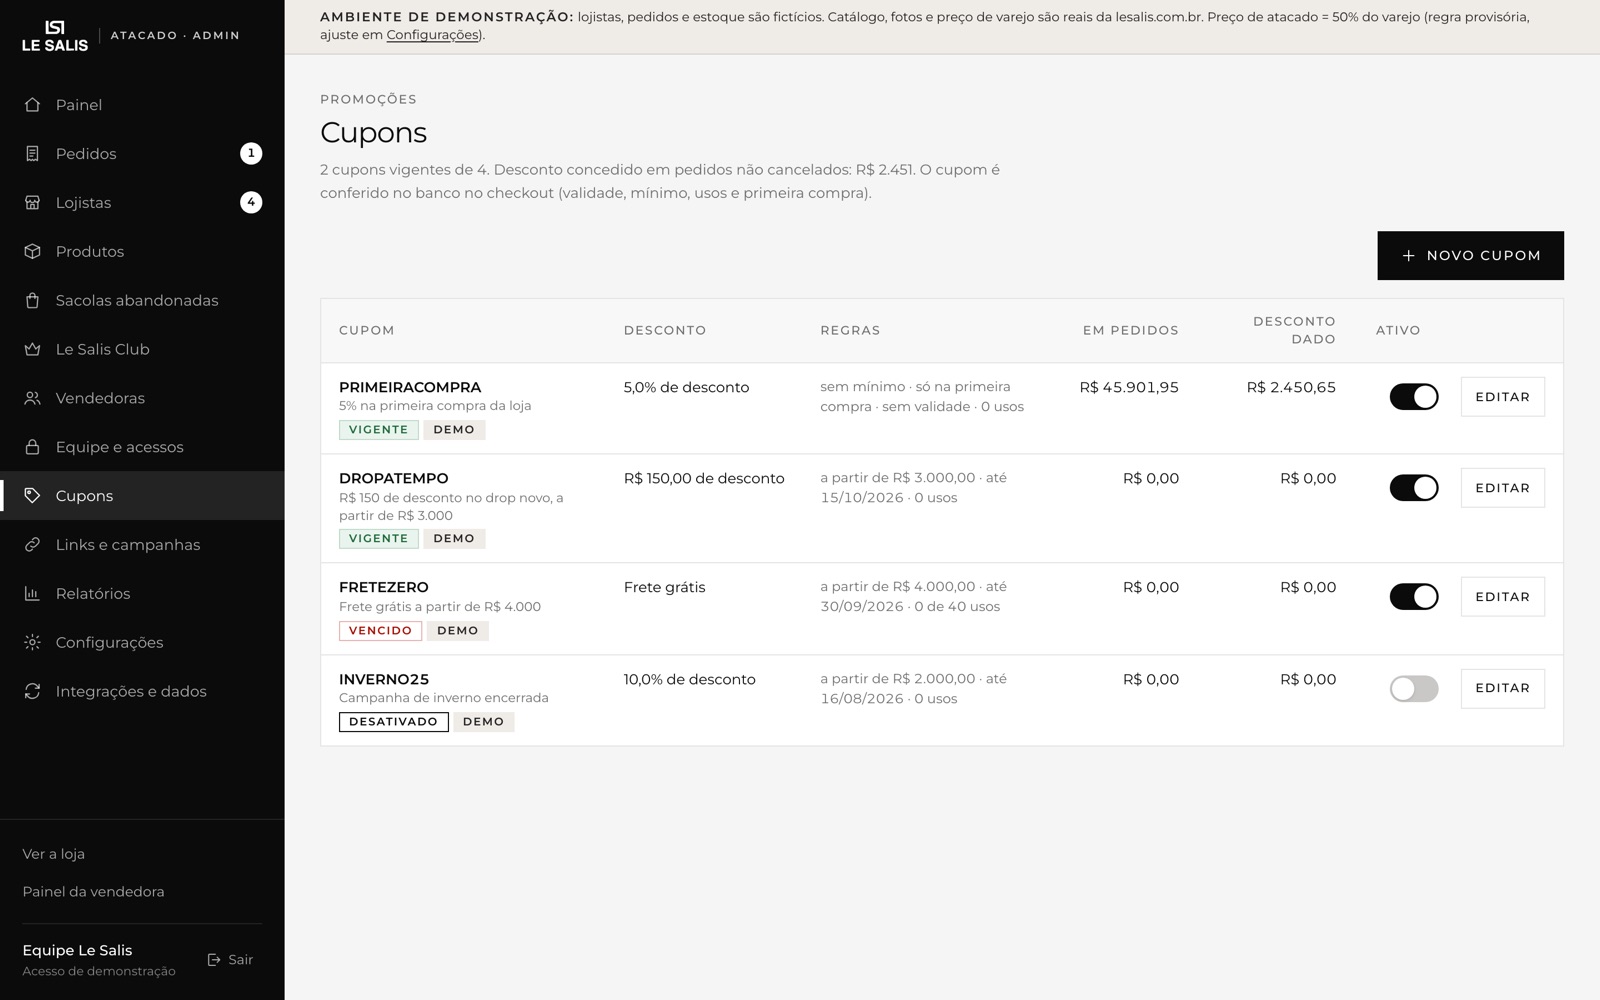This screenshot has width=1600, height=1000.
Task: Click the Le Salis logo
Action: [x=55, y=36]
